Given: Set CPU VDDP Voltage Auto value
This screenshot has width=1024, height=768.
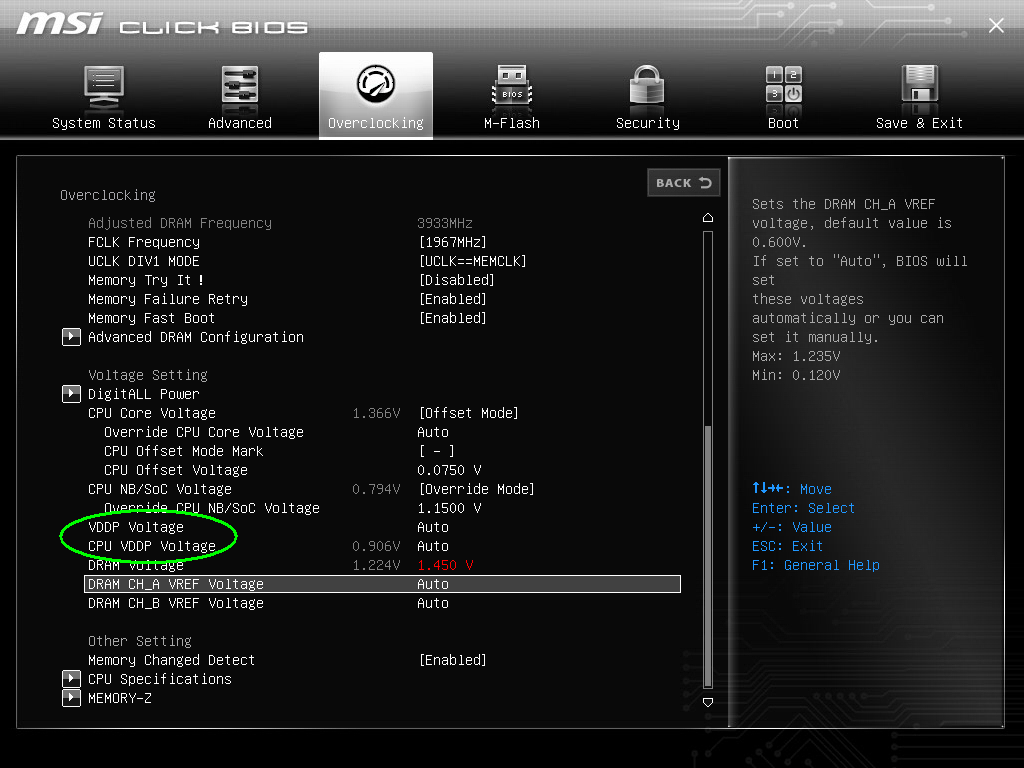Looking at the screenshot, I should (433, 546).
